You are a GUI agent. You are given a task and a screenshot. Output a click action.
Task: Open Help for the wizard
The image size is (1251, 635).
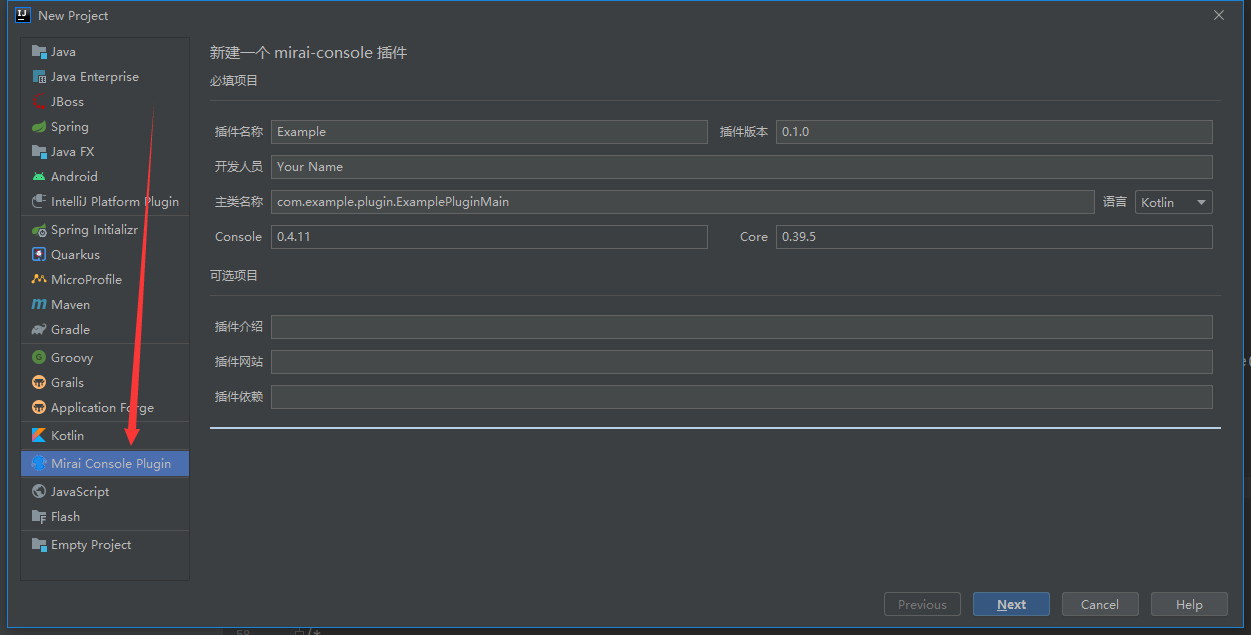coord(1189,604)
